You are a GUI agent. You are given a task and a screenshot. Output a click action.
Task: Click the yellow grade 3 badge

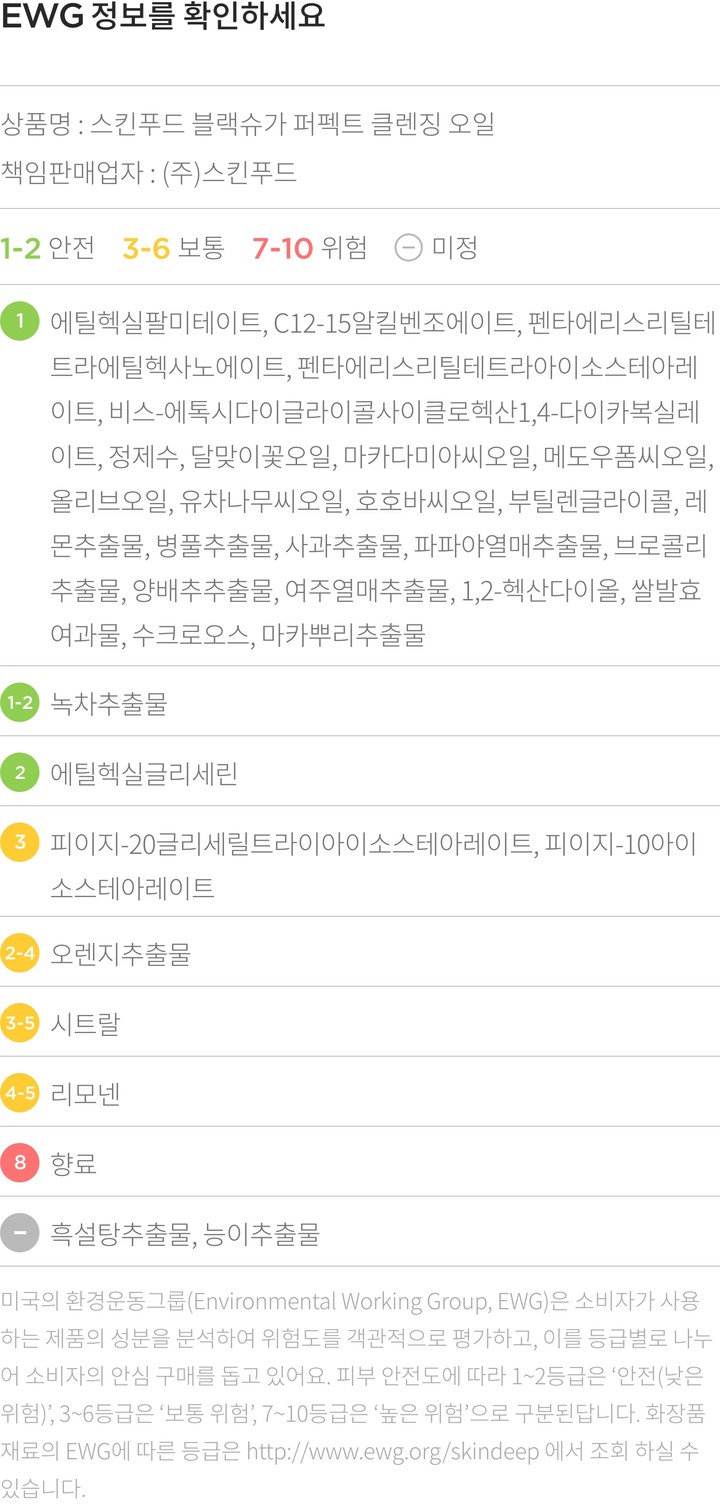pos(20,843)
